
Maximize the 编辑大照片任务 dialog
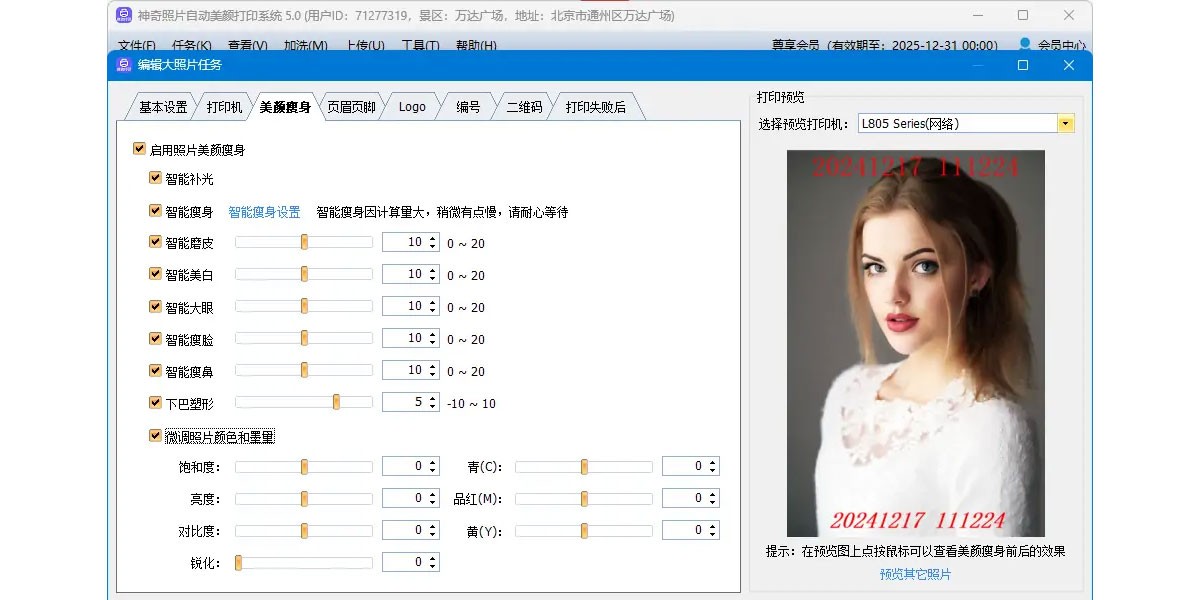(x=1022, y=65)
